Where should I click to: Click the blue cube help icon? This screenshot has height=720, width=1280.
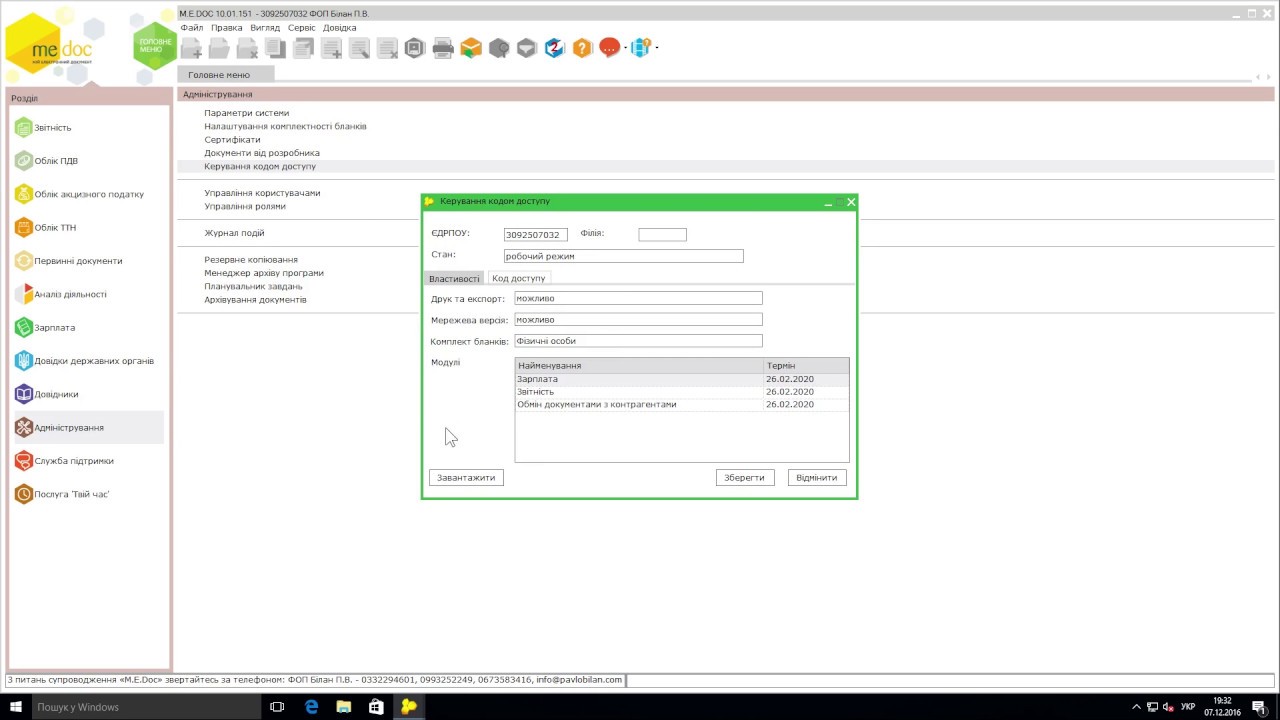(641, 48)
